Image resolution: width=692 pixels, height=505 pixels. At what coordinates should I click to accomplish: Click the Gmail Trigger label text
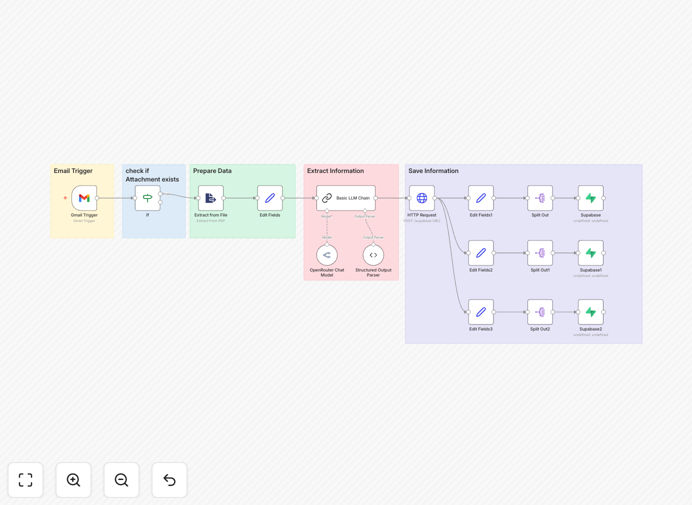click(x=84, y=215)
